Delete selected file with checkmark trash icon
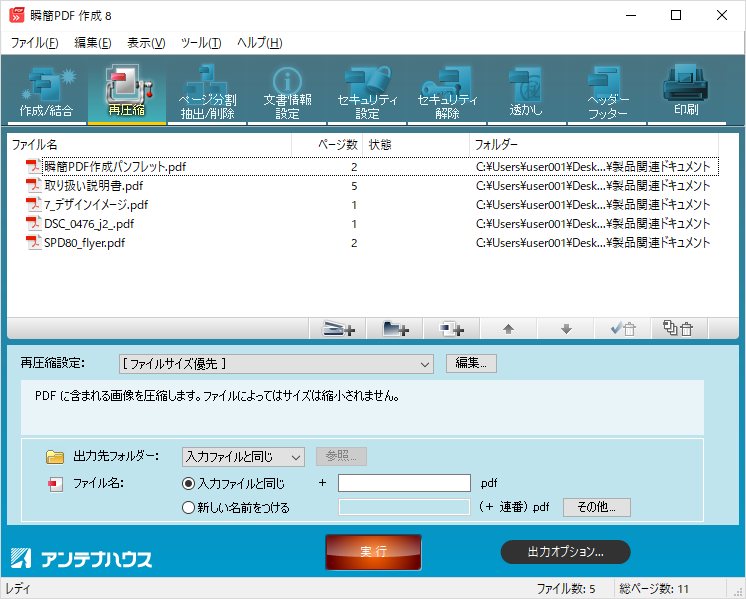 (623, 329)
